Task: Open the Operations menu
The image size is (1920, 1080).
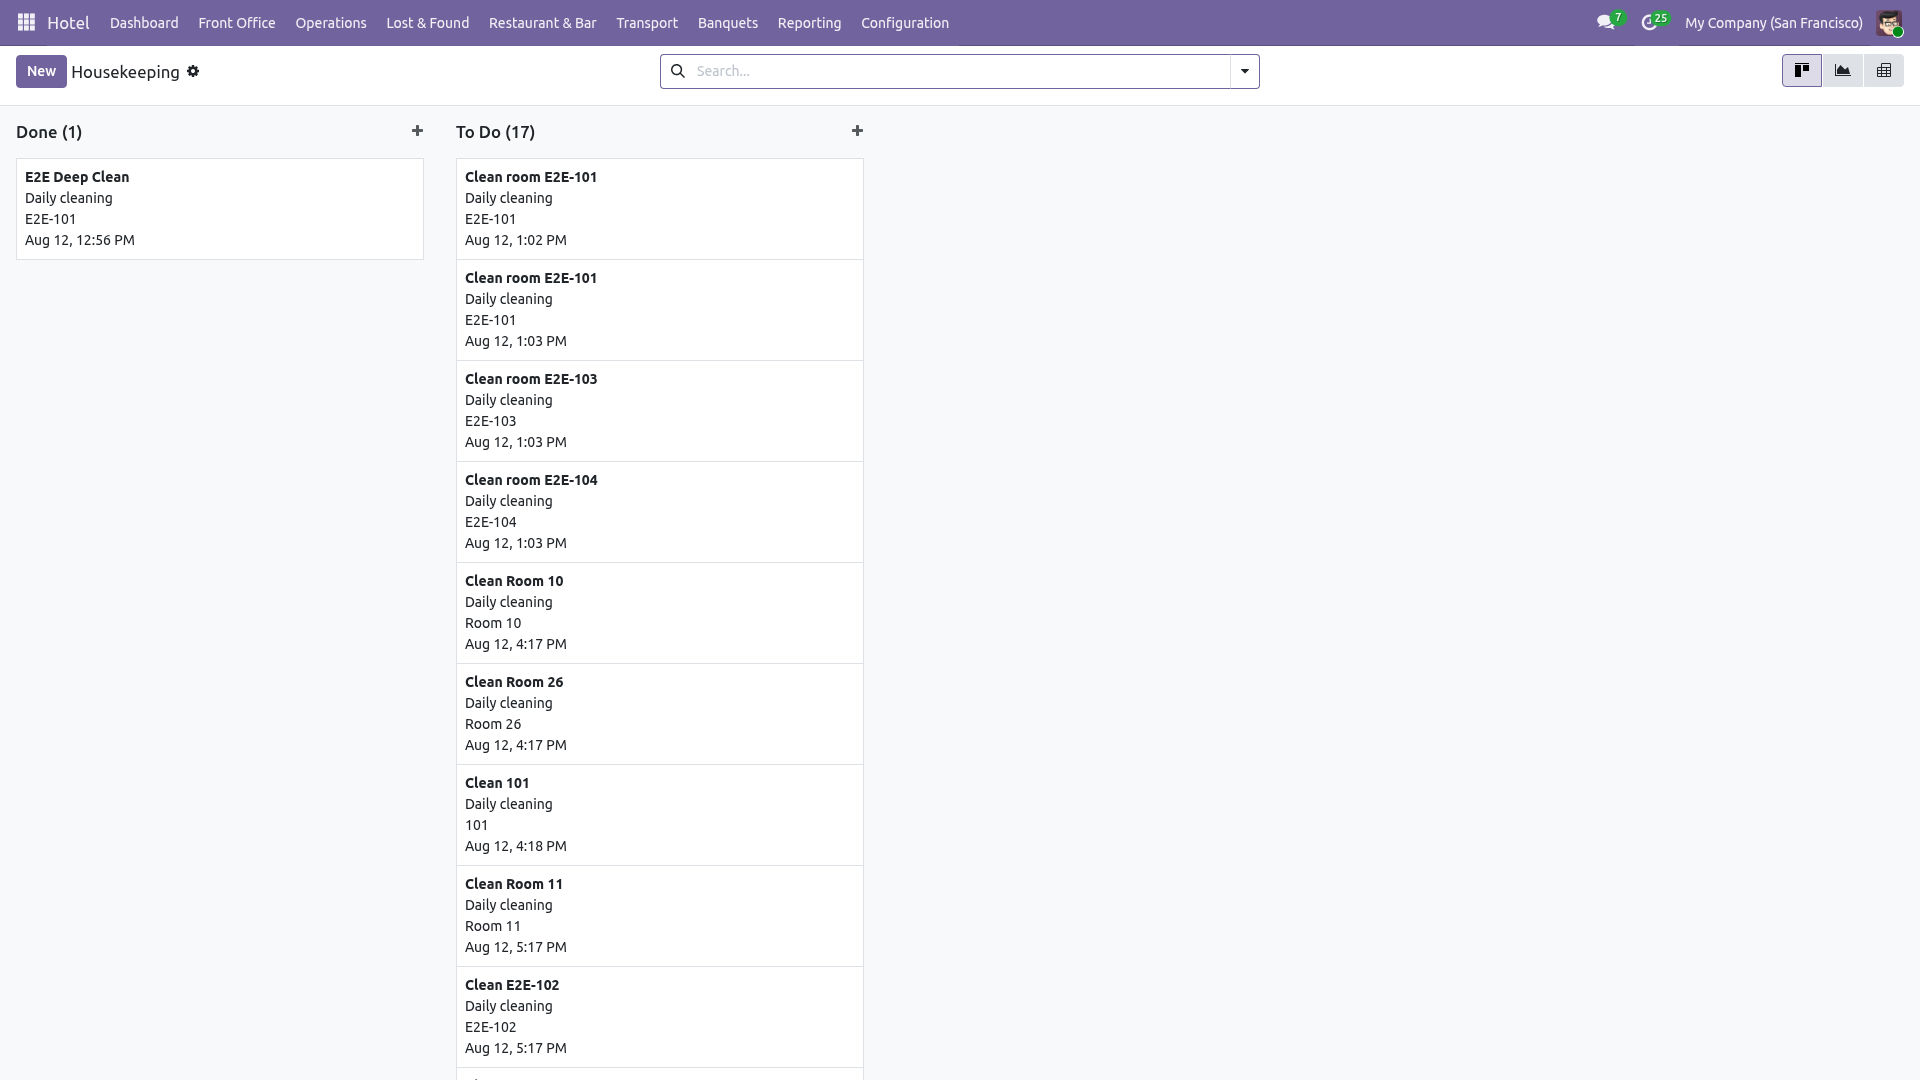Action: point(331,23)
